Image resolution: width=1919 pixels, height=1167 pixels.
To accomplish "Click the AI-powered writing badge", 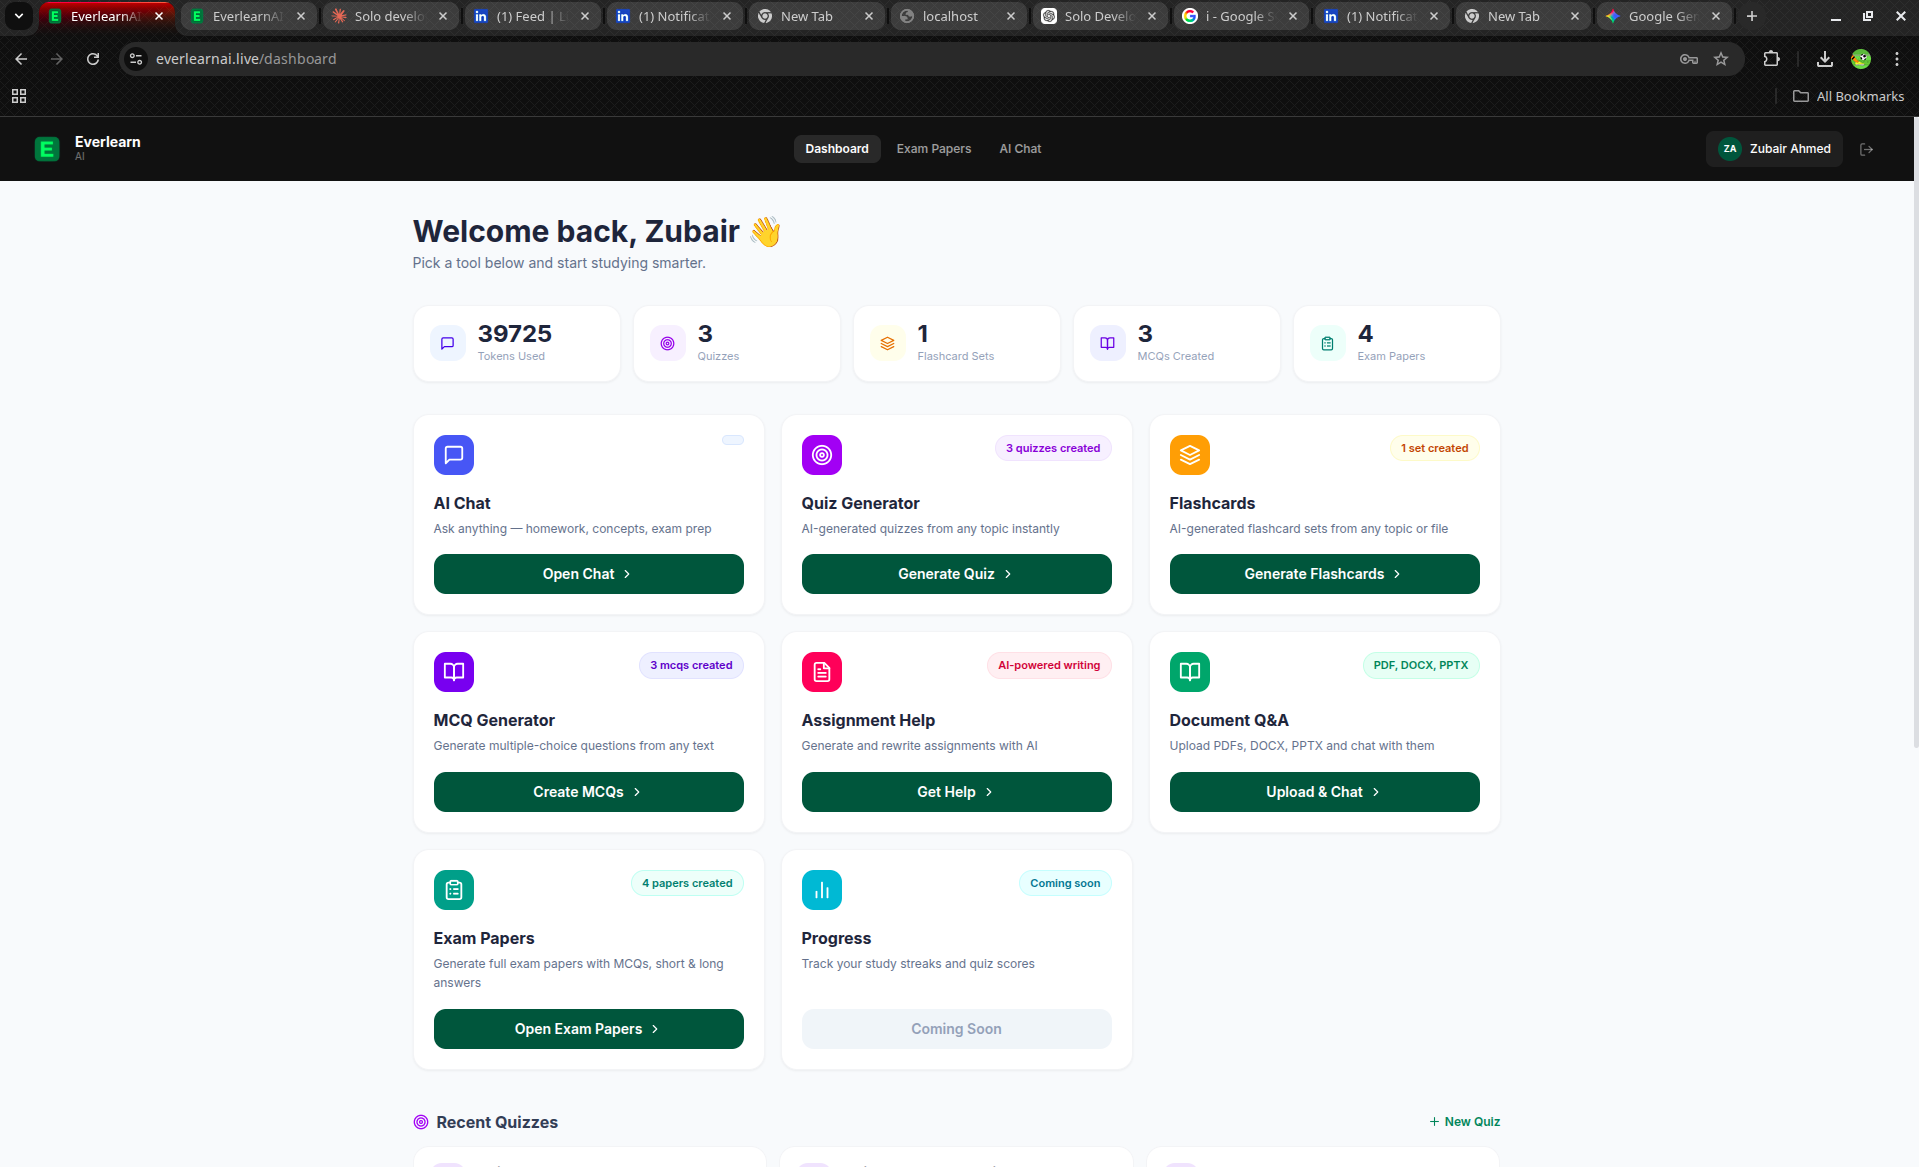I will [1049, 665].
